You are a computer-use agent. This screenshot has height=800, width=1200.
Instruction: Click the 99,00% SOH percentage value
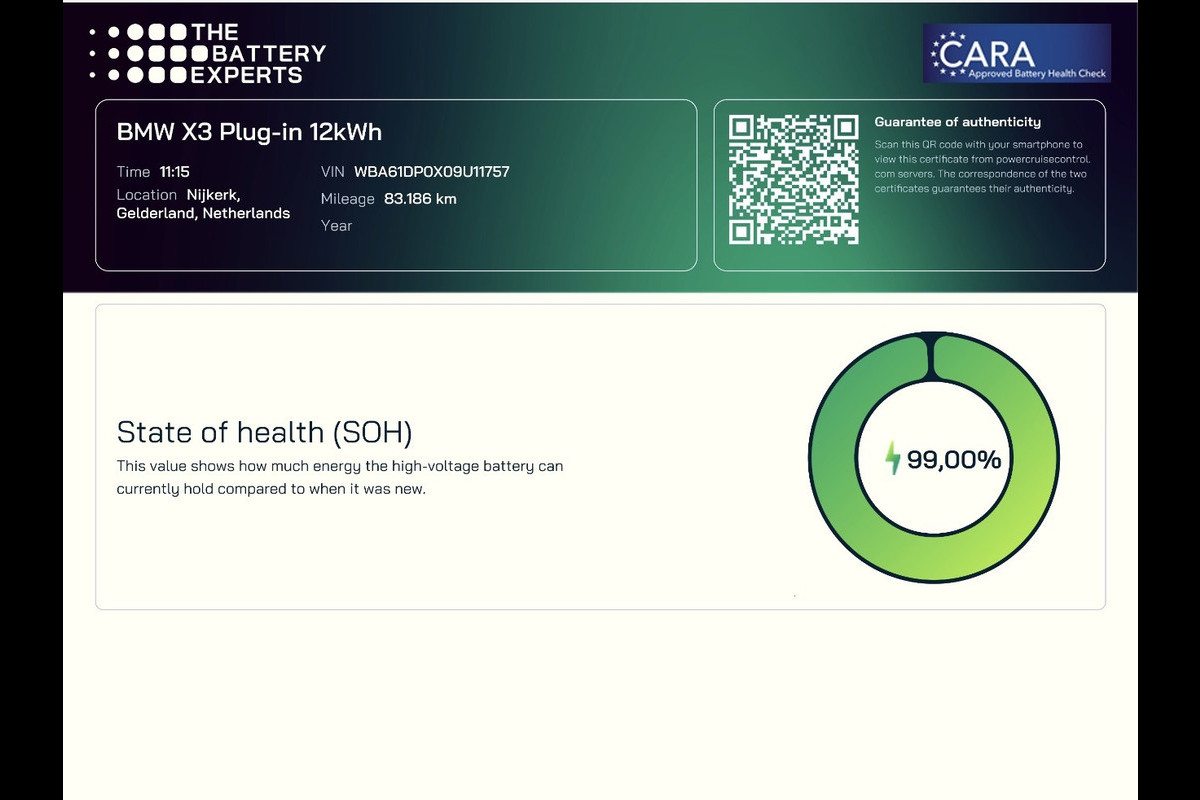954,460
